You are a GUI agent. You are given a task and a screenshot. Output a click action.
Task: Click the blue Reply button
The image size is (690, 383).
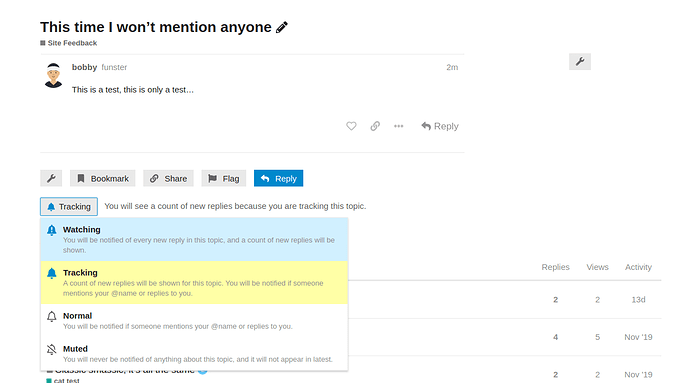pos(279,178)
